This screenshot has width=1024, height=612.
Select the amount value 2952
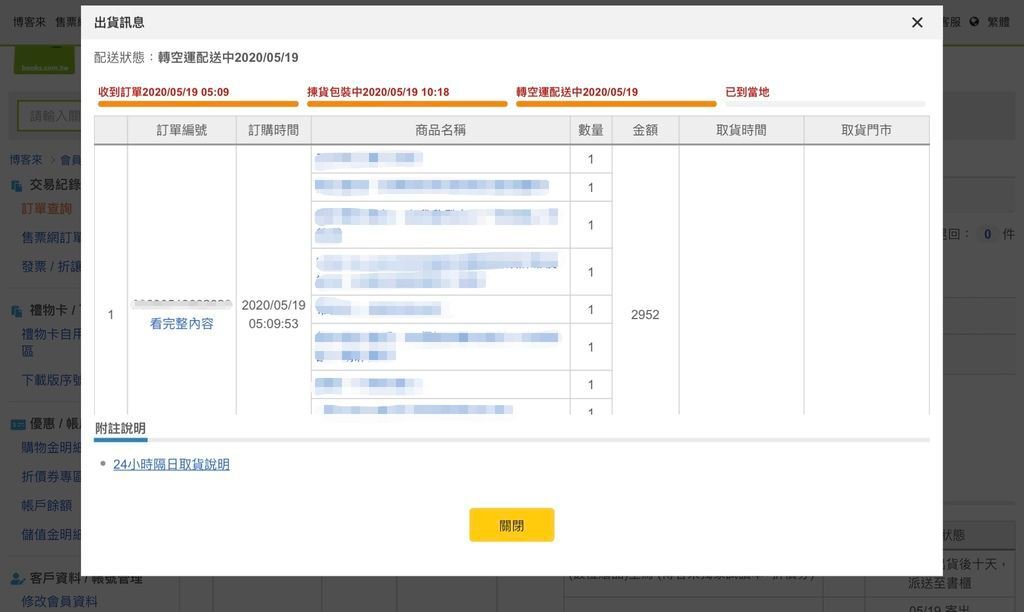tap(645, 315)
